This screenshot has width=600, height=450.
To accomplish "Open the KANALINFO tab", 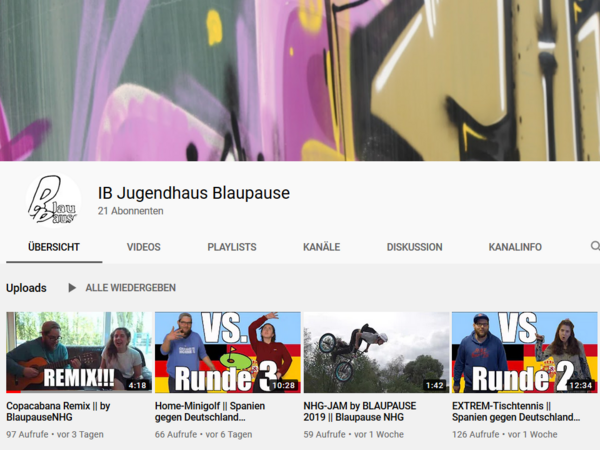I will pos(515,247).
